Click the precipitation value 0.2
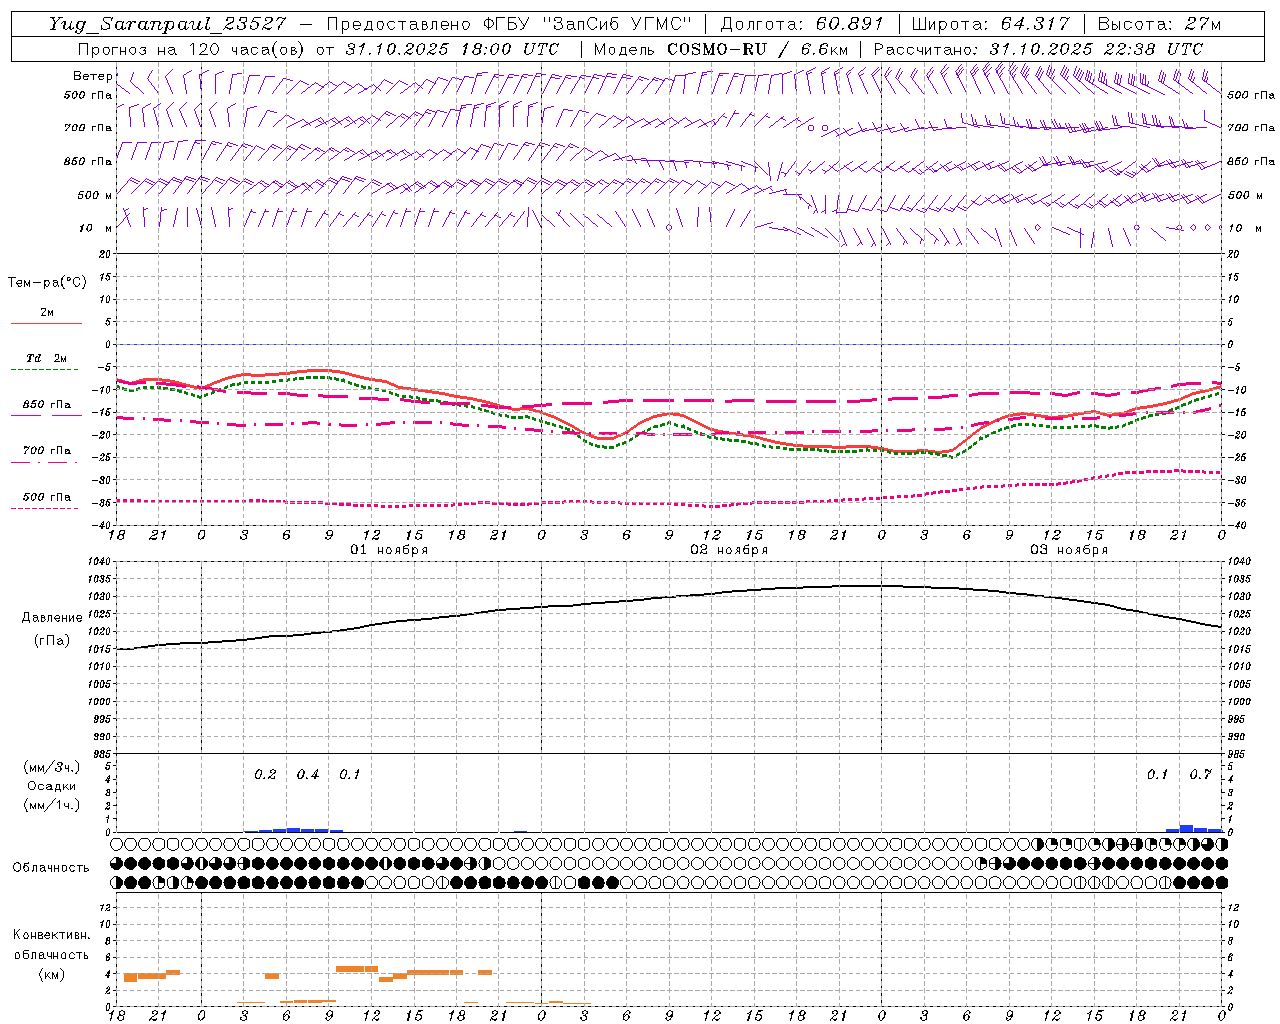Viewport: 1280px width, 1024px height. point(265,775)
